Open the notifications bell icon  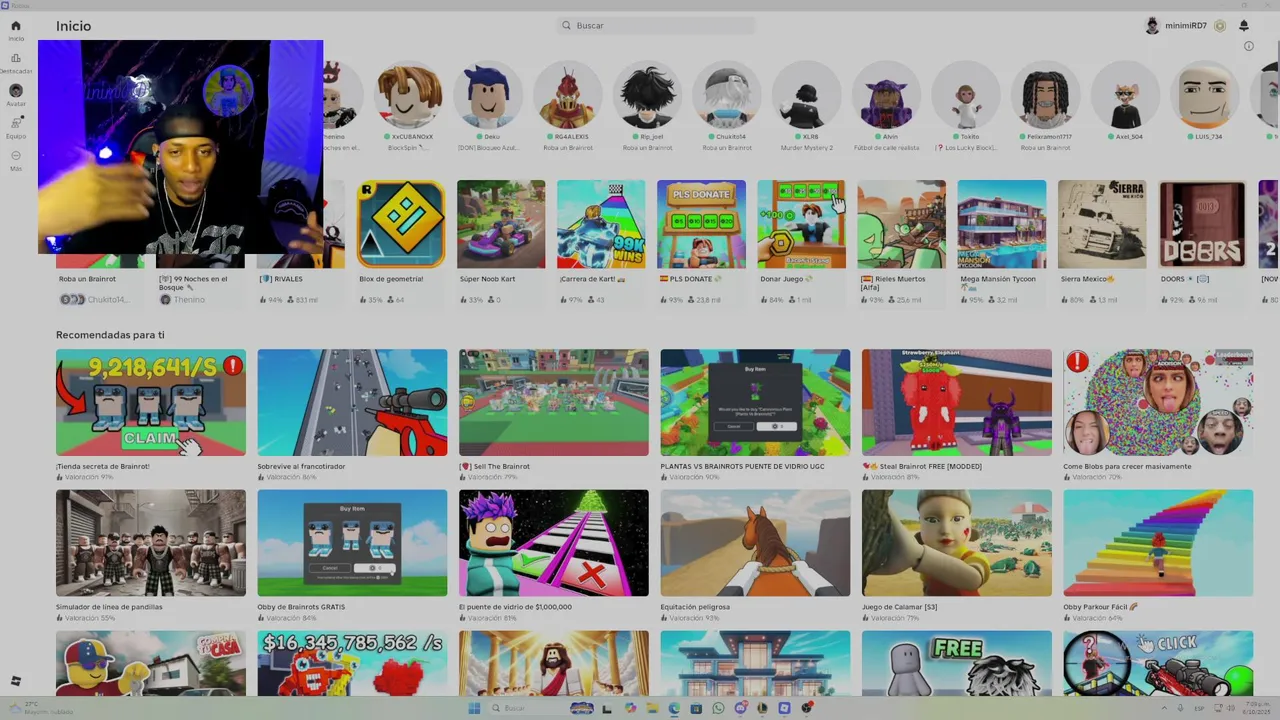(x=1244, y=26)
